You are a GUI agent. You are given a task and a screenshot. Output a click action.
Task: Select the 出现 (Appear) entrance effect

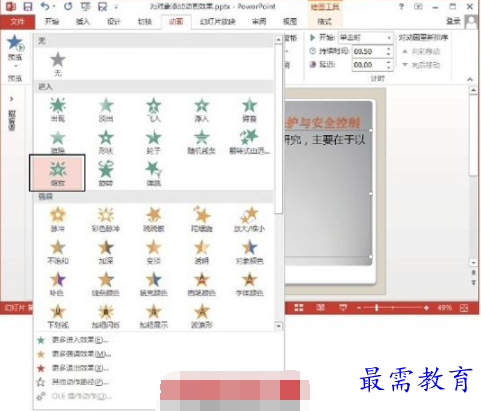58,110
